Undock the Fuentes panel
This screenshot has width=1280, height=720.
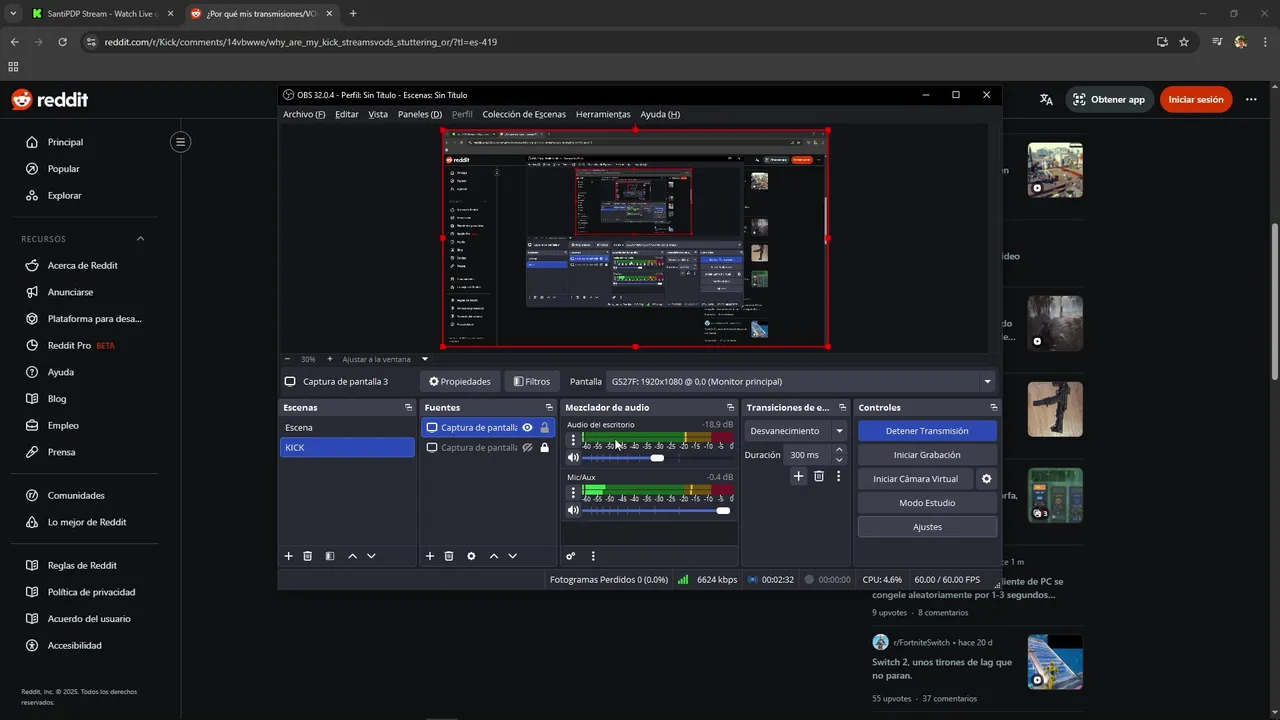click(x=549, y=407)
